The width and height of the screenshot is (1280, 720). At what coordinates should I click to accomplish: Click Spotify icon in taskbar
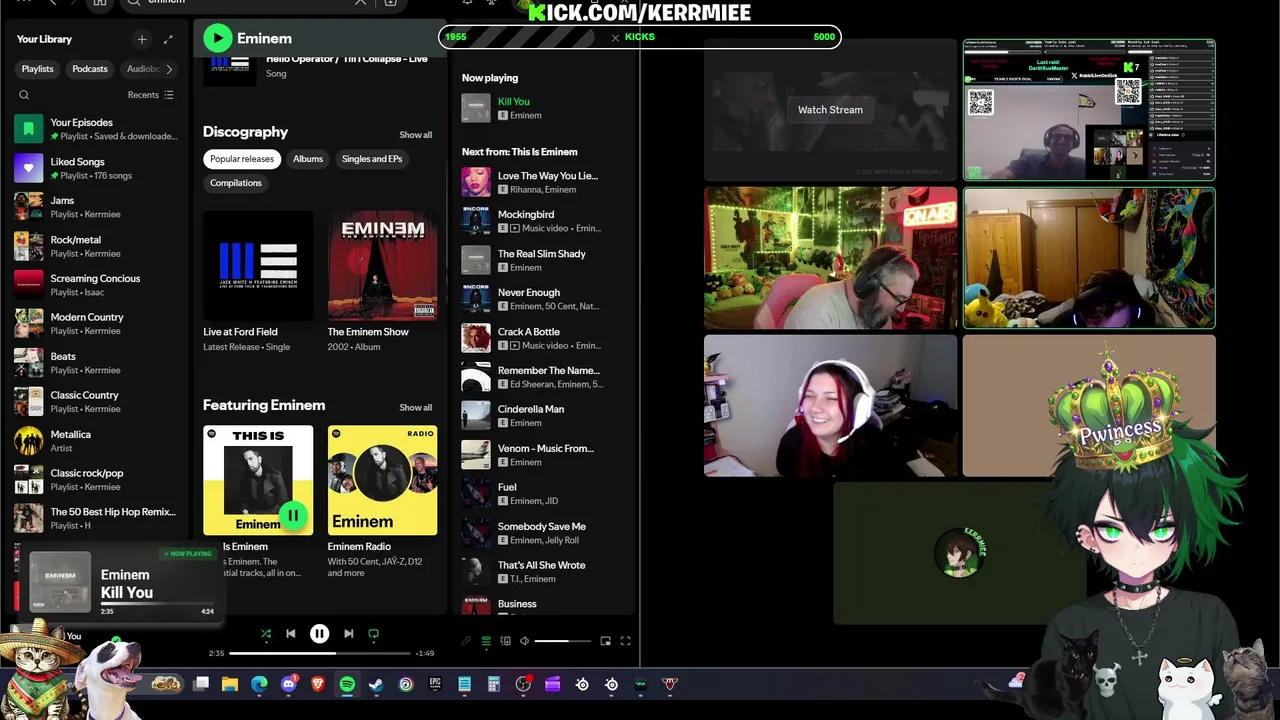click(347, 684)
